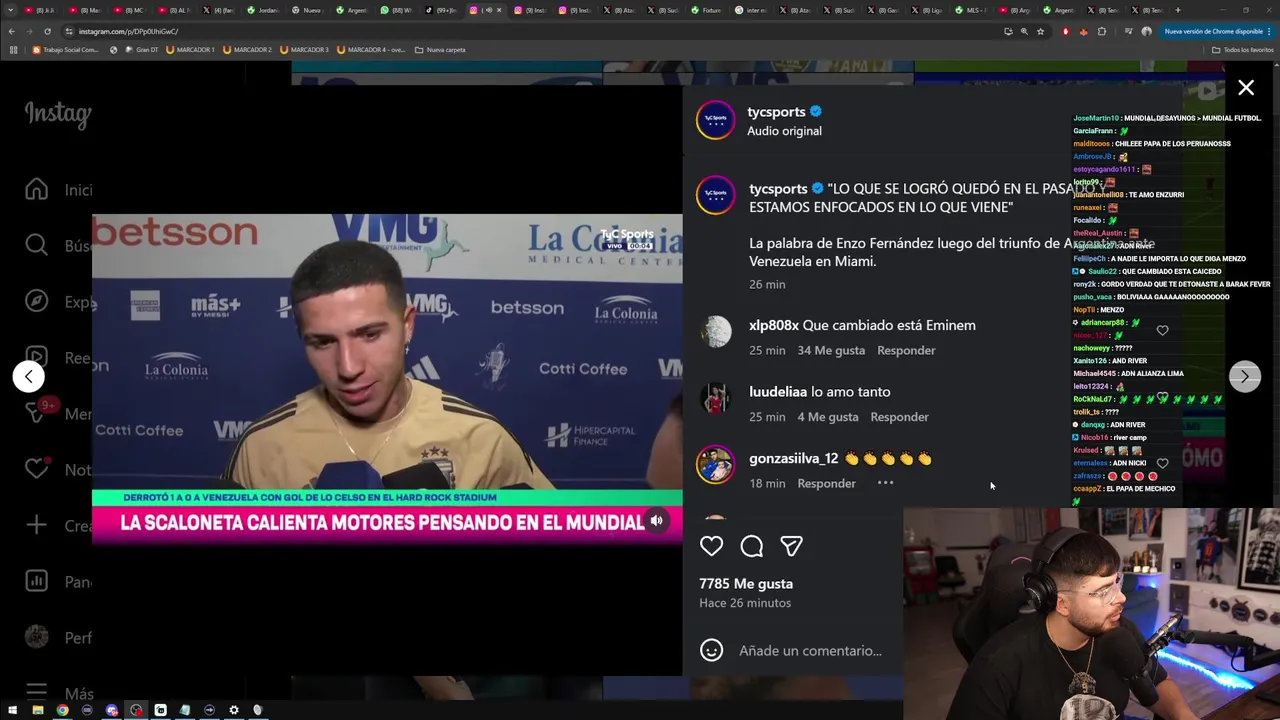Viewport: 1280px width, 720px height.
Task: Open the 'MARCADOR 2' bookmark
Action: 247,49
